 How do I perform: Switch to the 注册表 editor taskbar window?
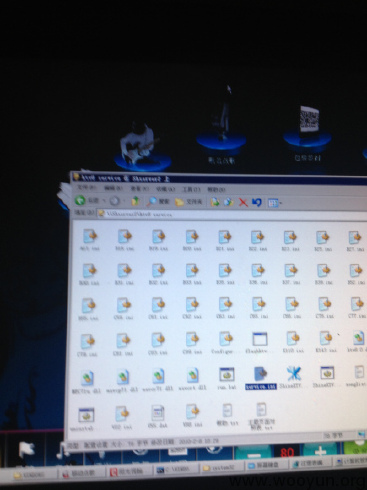[311, 463]
